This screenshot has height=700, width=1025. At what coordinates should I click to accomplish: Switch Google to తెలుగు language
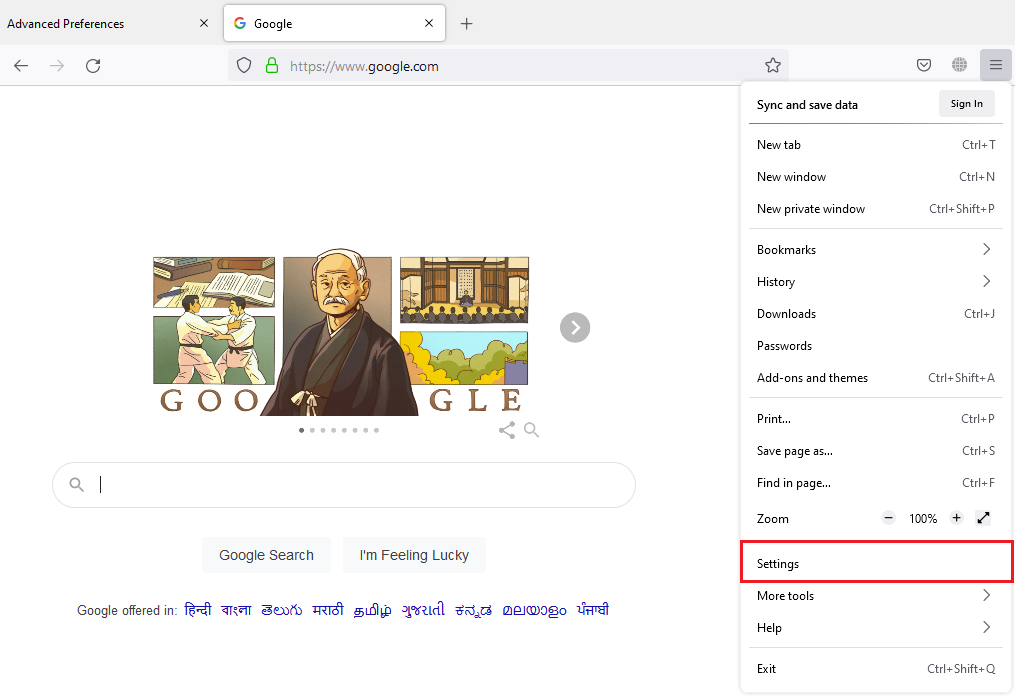282,610
